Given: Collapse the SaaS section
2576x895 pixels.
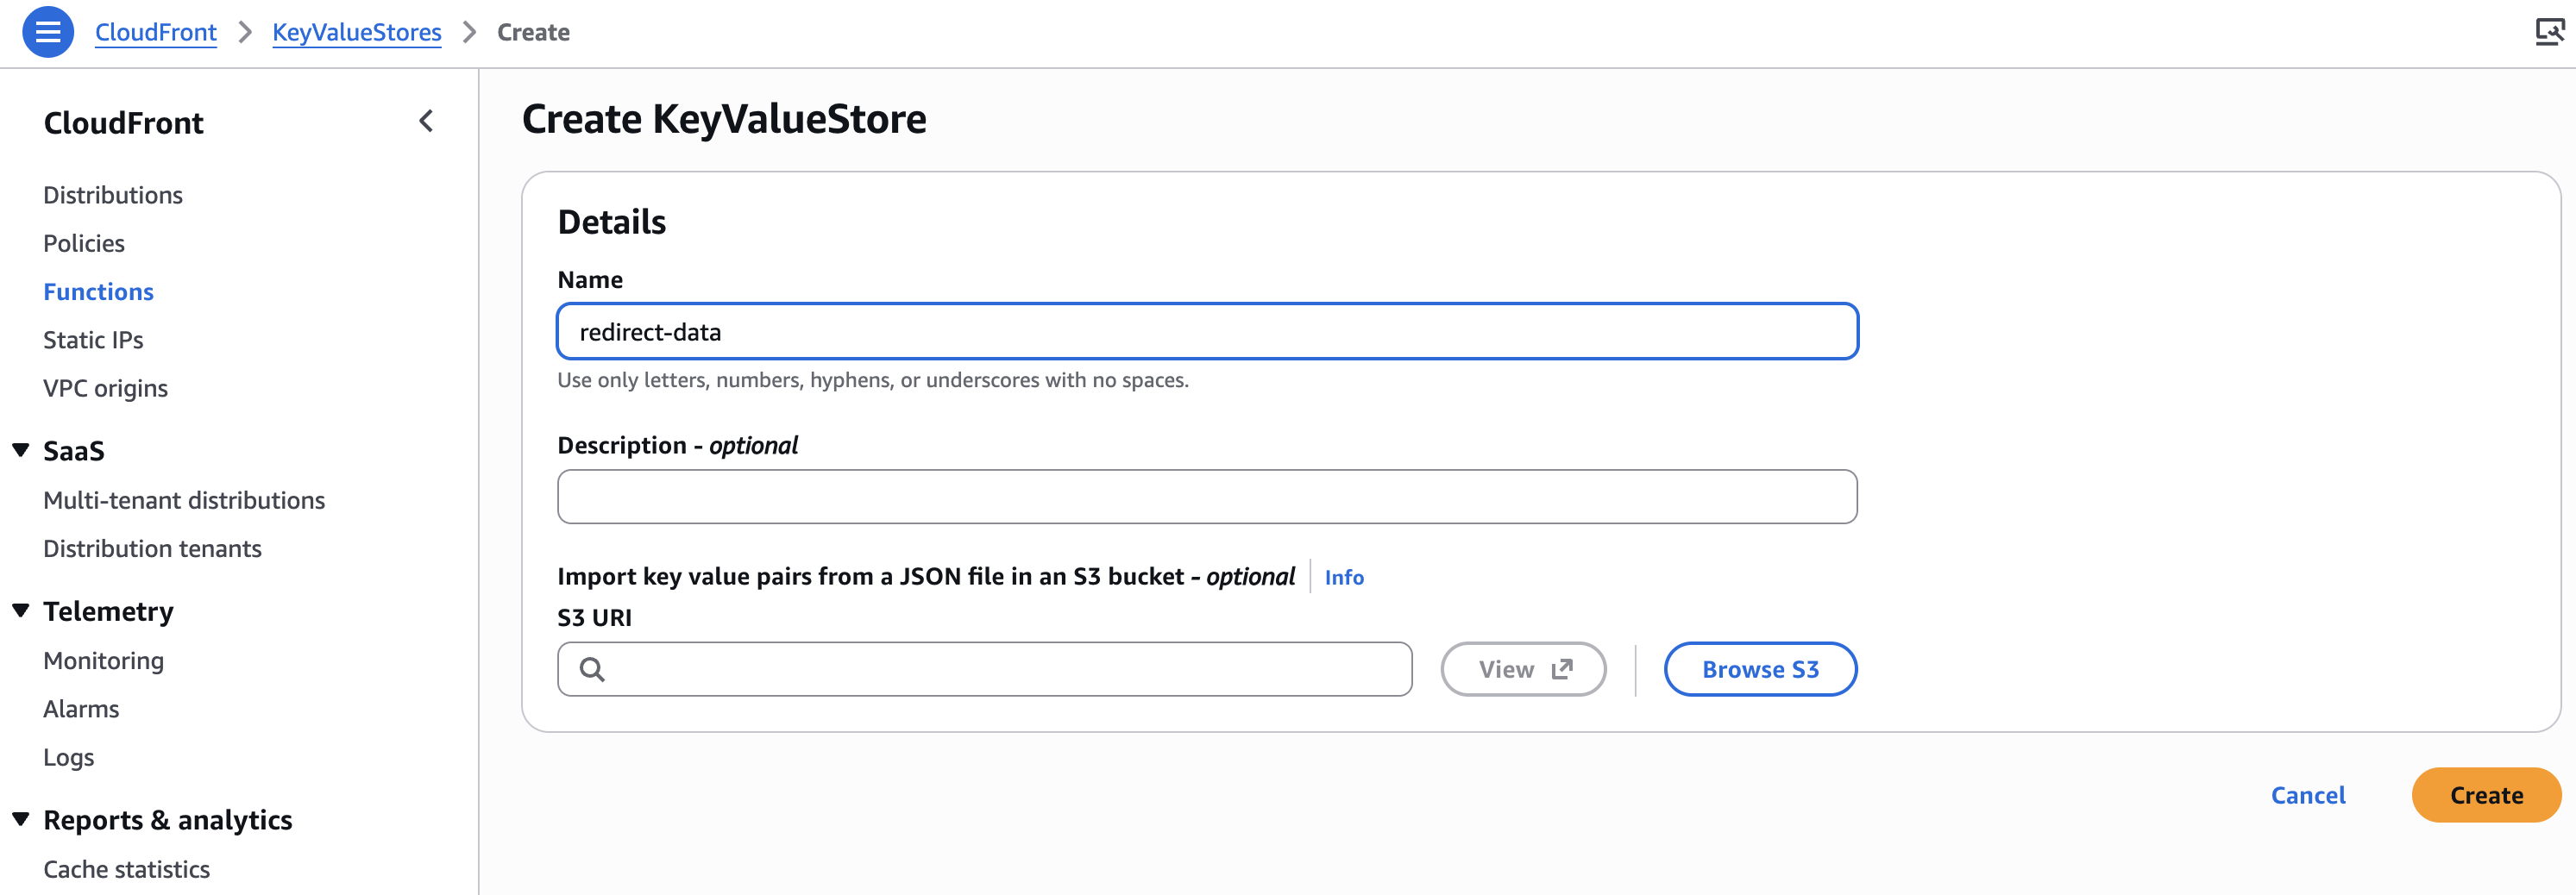Looking at the screenshot, I should [x=21, y=451].
